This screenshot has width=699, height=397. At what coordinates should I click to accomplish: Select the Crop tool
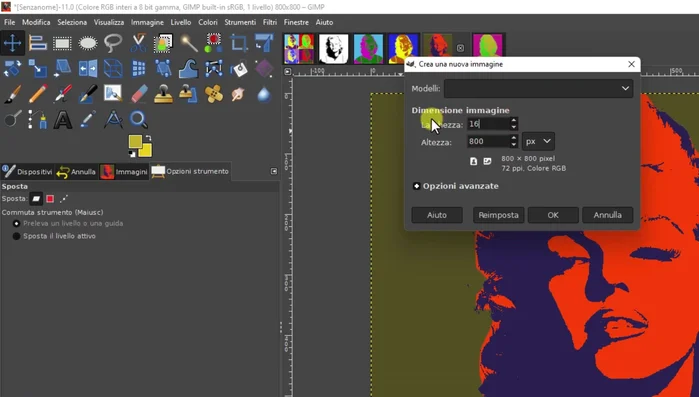click(x=239, y=43)
